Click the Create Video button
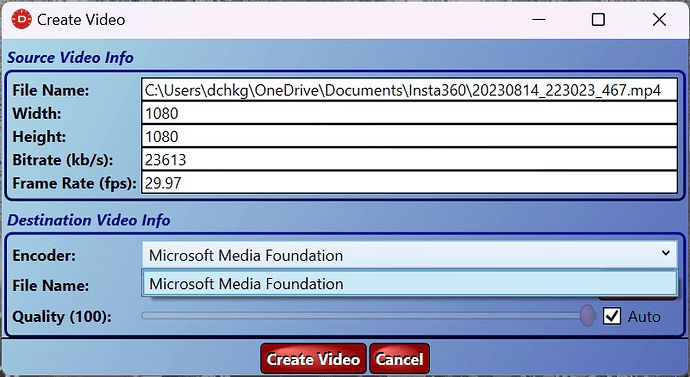 pos(313,359)
